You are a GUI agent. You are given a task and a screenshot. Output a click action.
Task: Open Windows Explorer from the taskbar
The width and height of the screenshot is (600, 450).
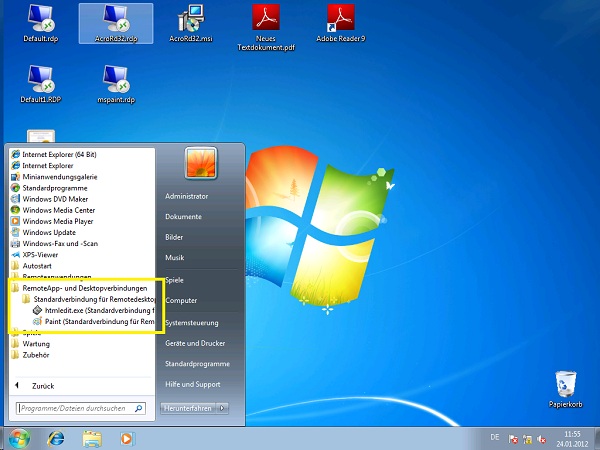pyautogui.click(x=92, y=439)
